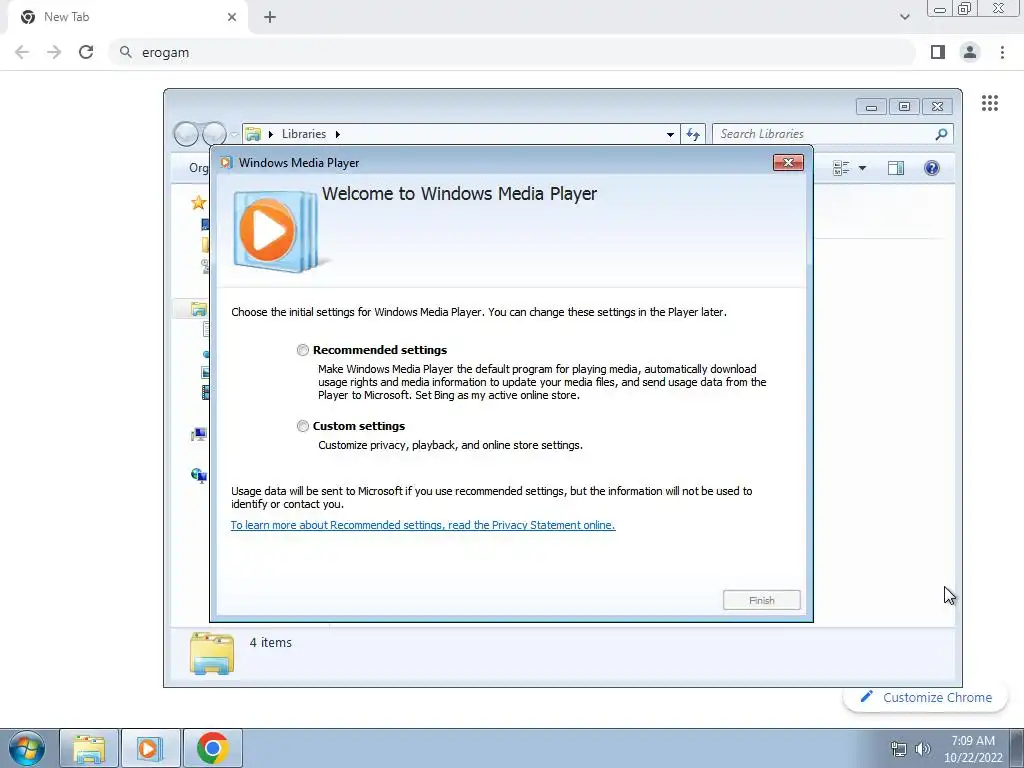Toggle the Explorer preview pane icon

[x=896, y=168]
